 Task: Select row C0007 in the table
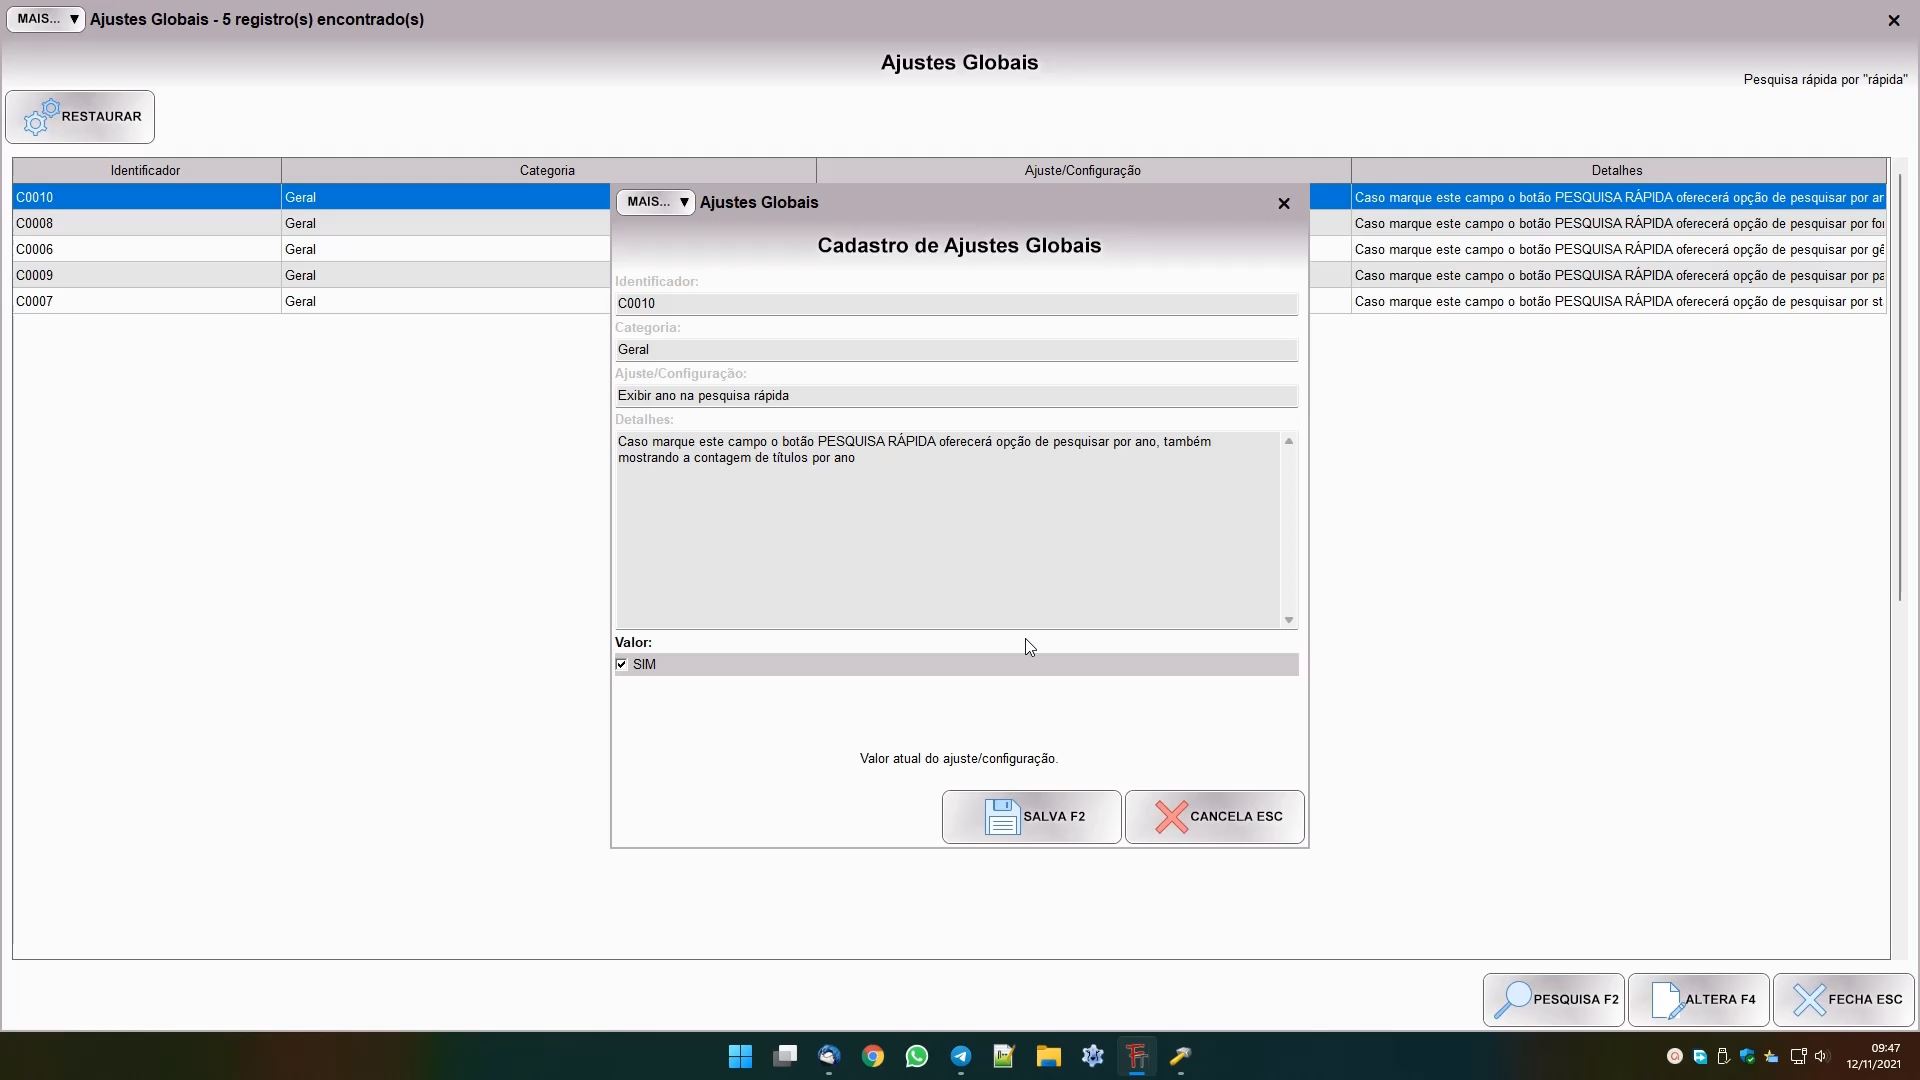click(146, 301)
